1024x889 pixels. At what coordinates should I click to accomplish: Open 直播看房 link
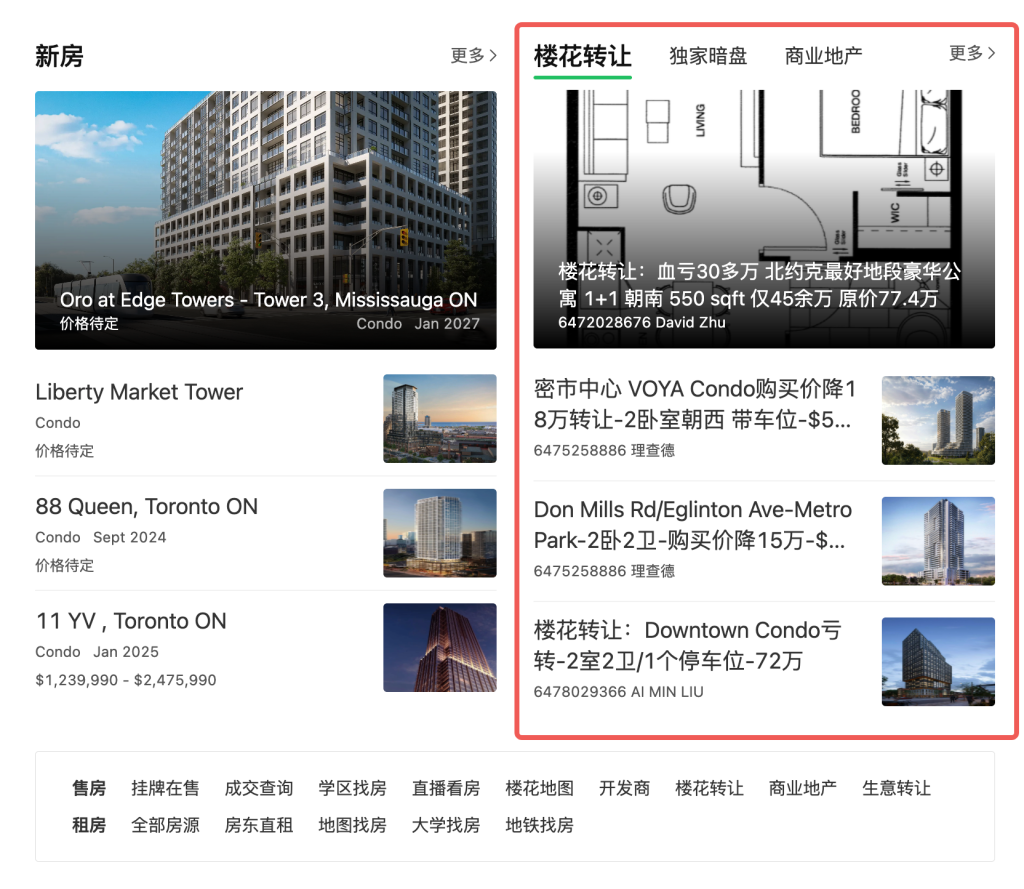click(446, 788)
